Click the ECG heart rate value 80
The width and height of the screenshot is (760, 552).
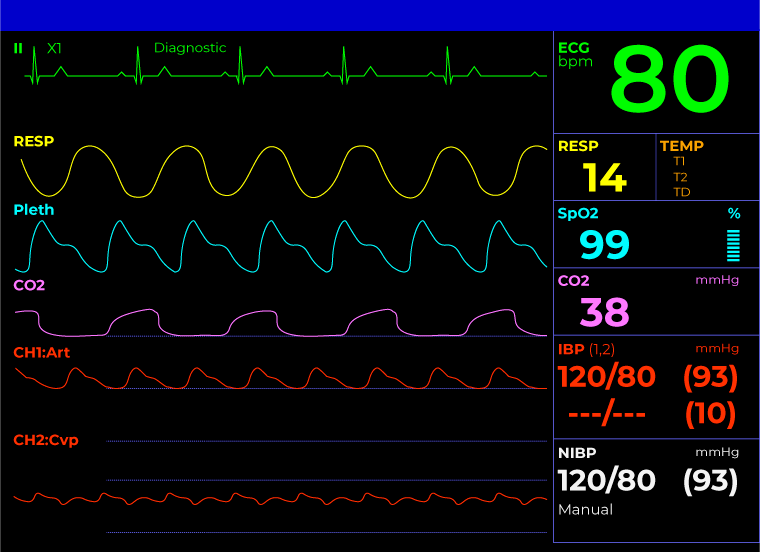pyautogui.click(x=669, y=81)
